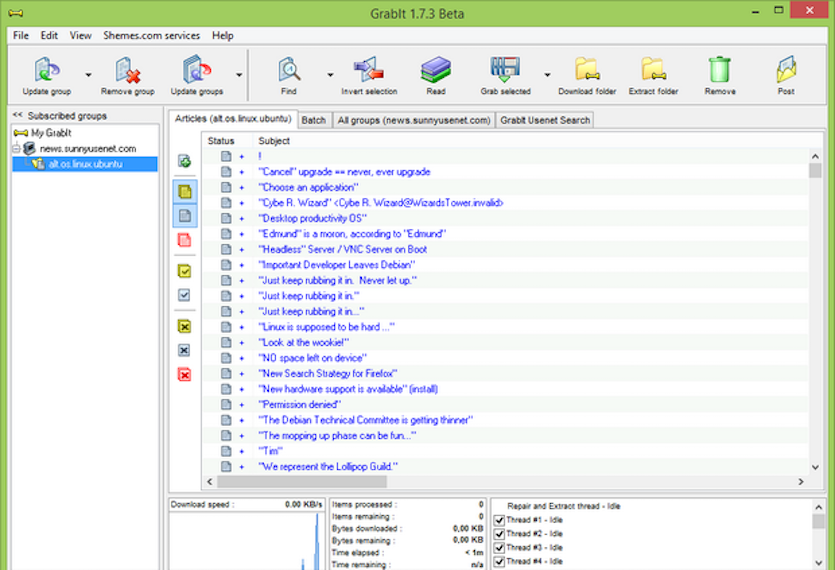Toggle the Thread #2 checkbox
The image size is (835, 570).
tap(499, 534)
